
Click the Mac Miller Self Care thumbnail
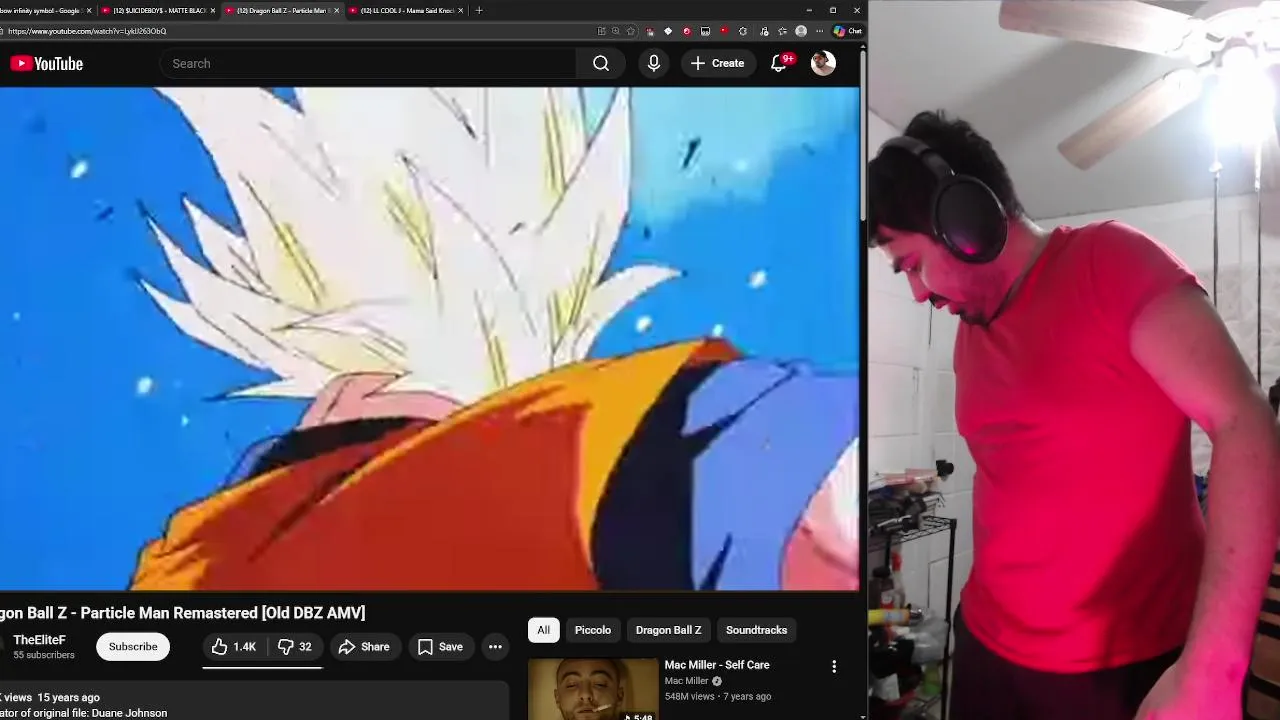point(593,689)
